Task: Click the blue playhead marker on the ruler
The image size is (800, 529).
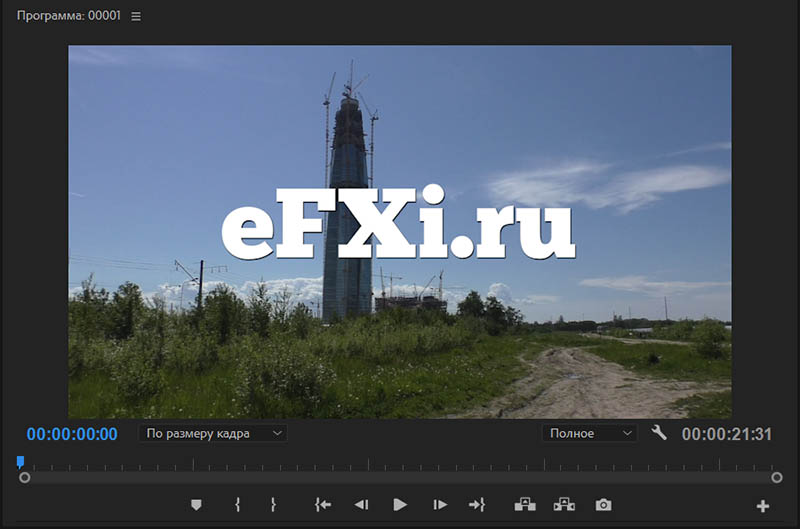Action: [x=20, y=462]
